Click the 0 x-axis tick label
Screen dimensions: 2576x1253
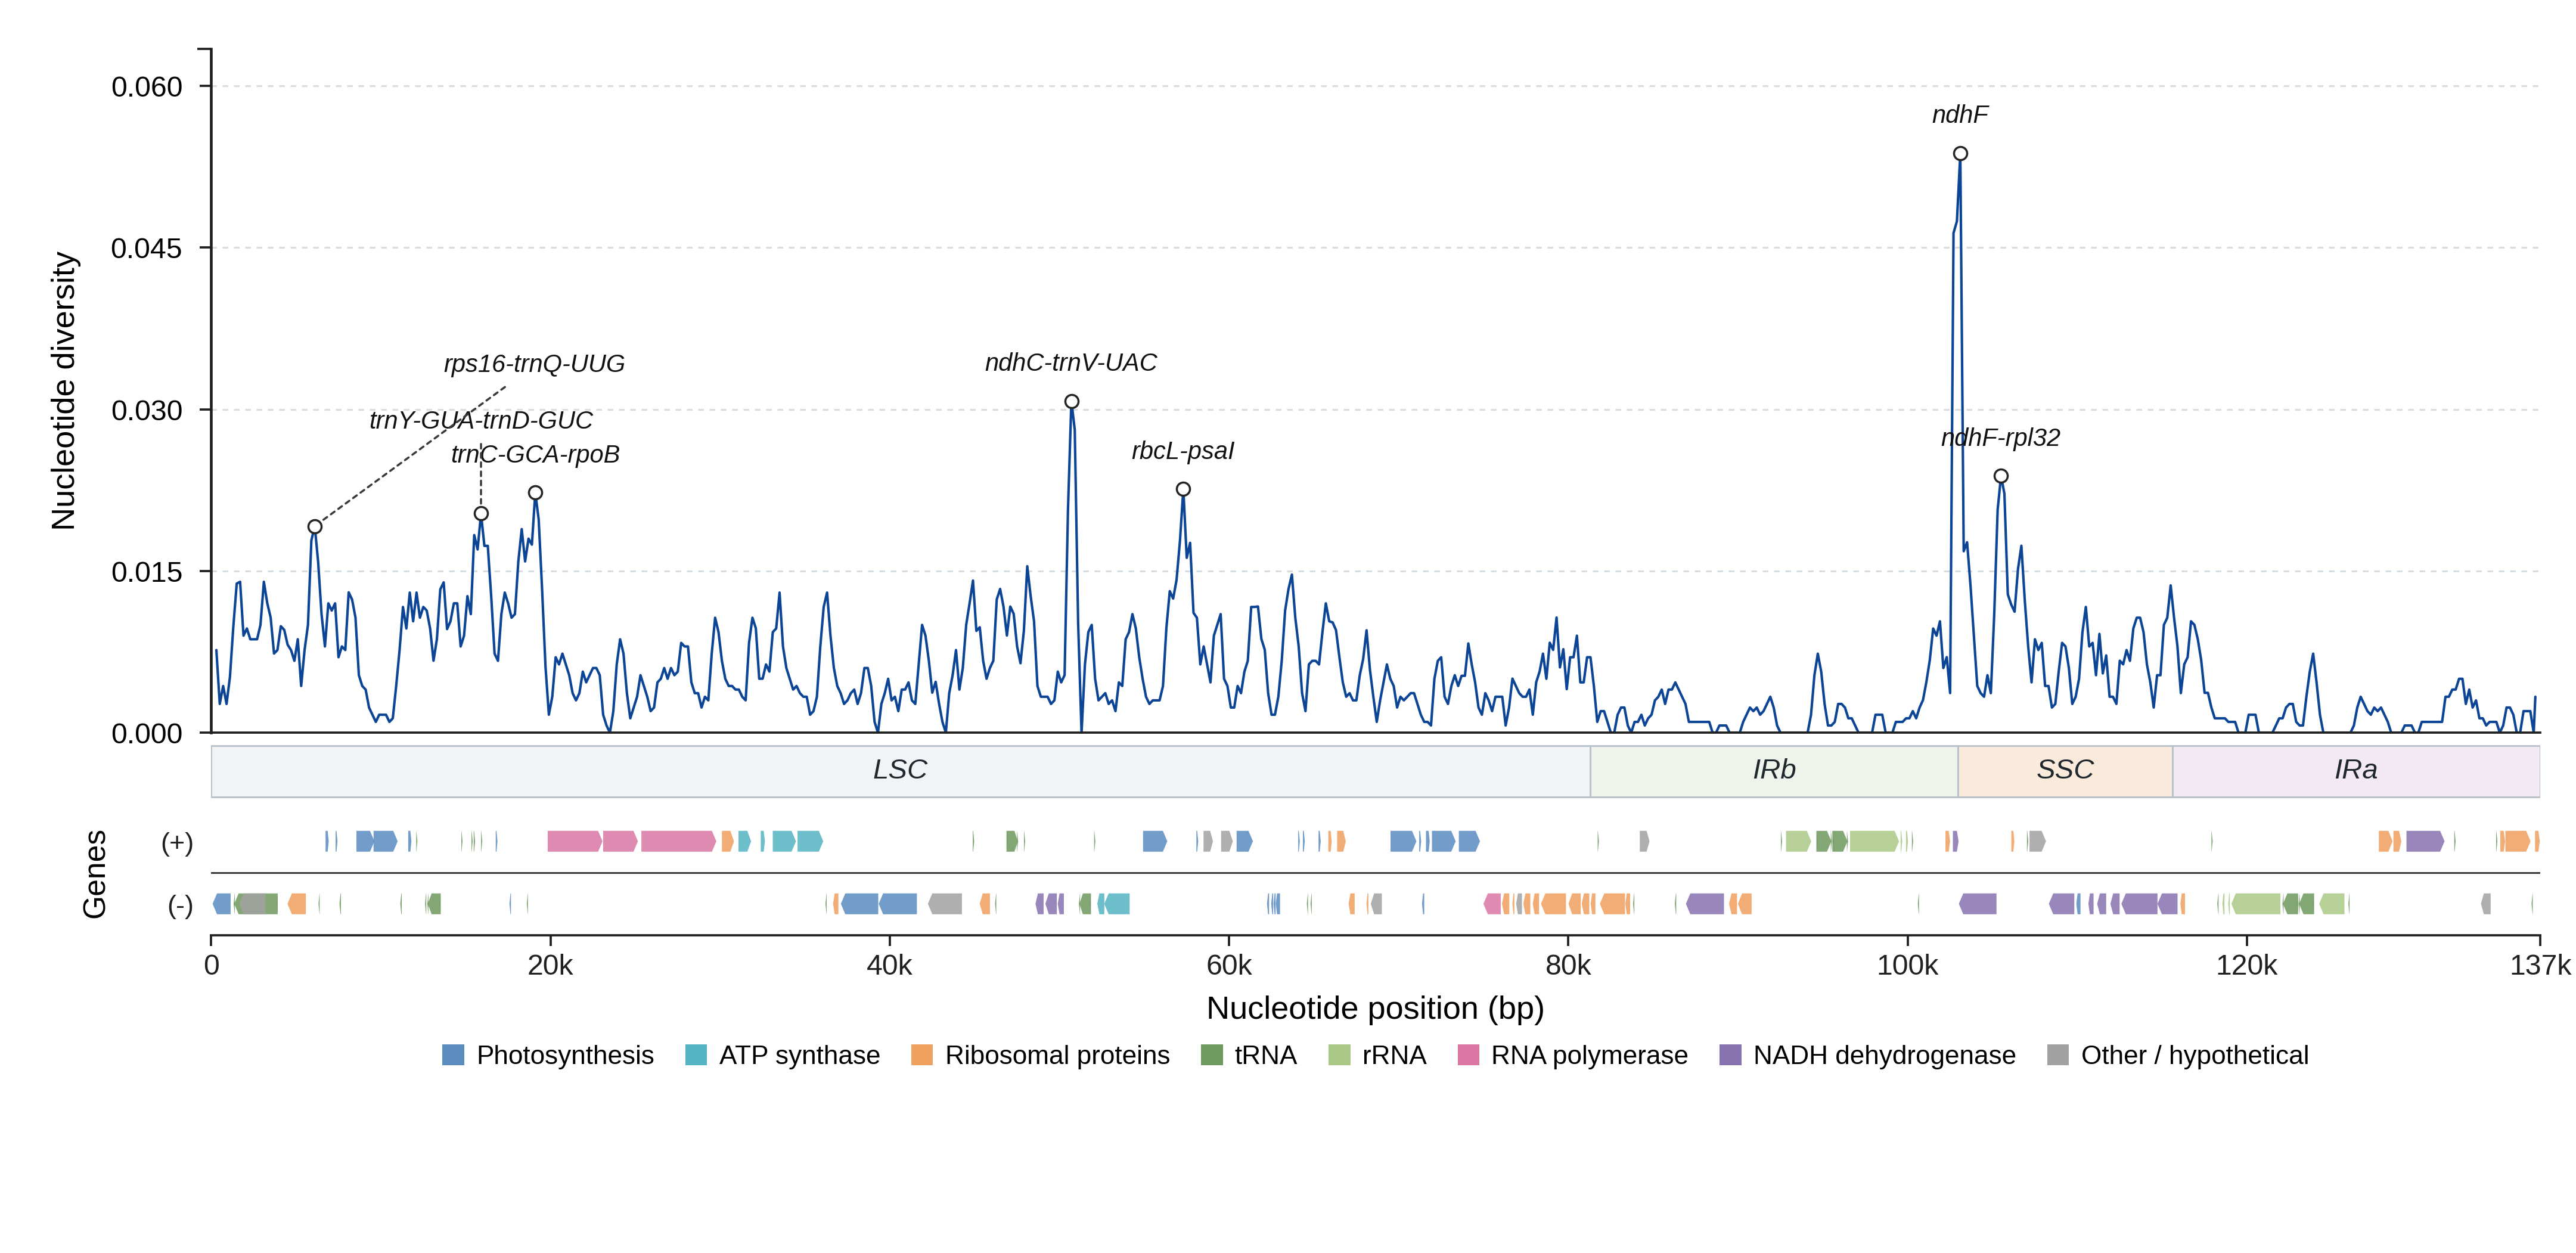pos(211,965)
